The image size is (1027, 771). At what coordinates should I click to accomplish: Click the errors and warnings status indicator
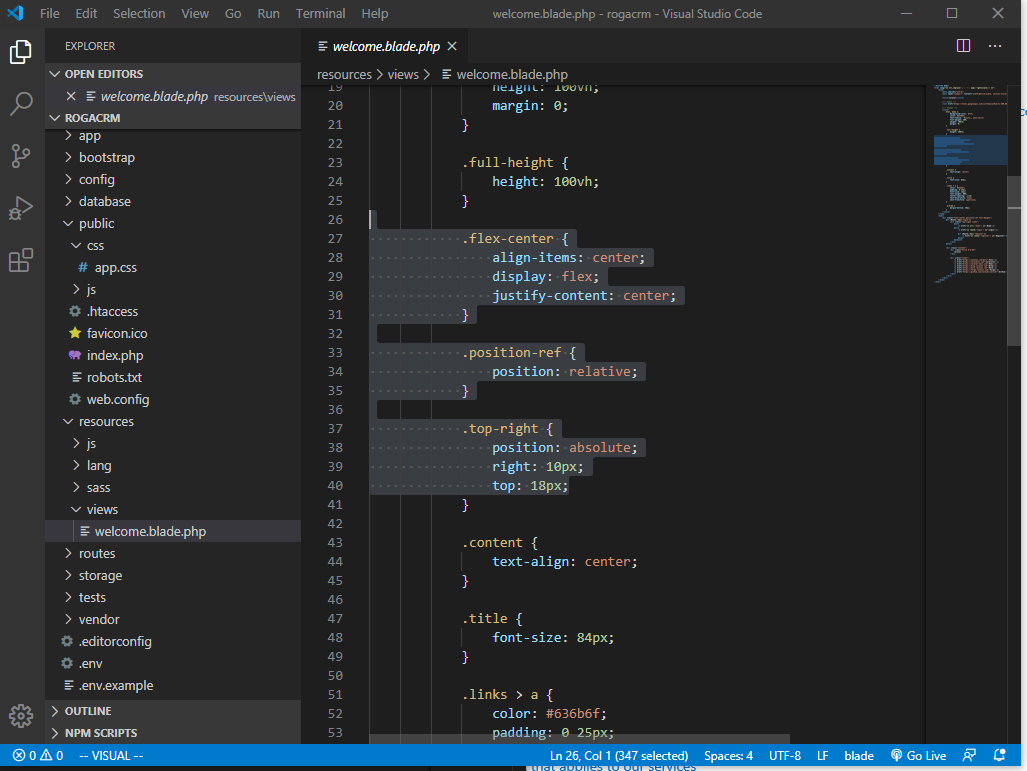coord(38,756)
